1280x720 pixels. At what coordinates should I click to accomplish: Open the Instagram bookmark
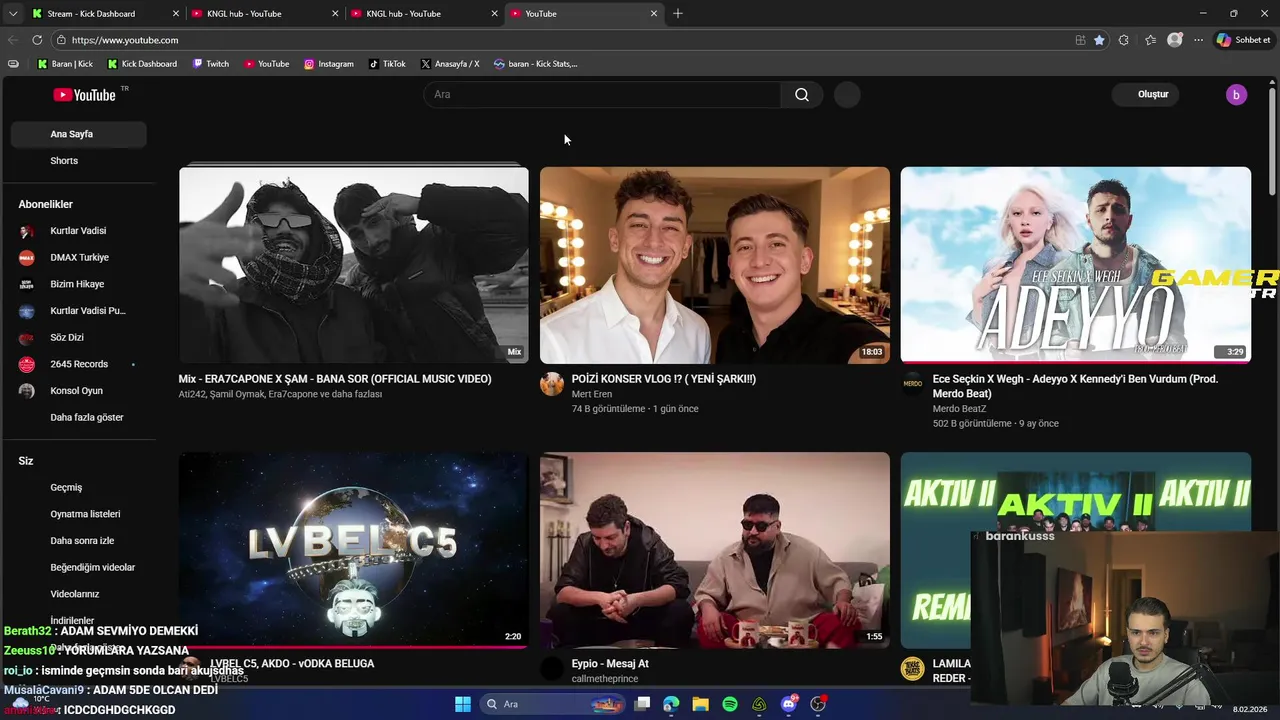[329, 64]
